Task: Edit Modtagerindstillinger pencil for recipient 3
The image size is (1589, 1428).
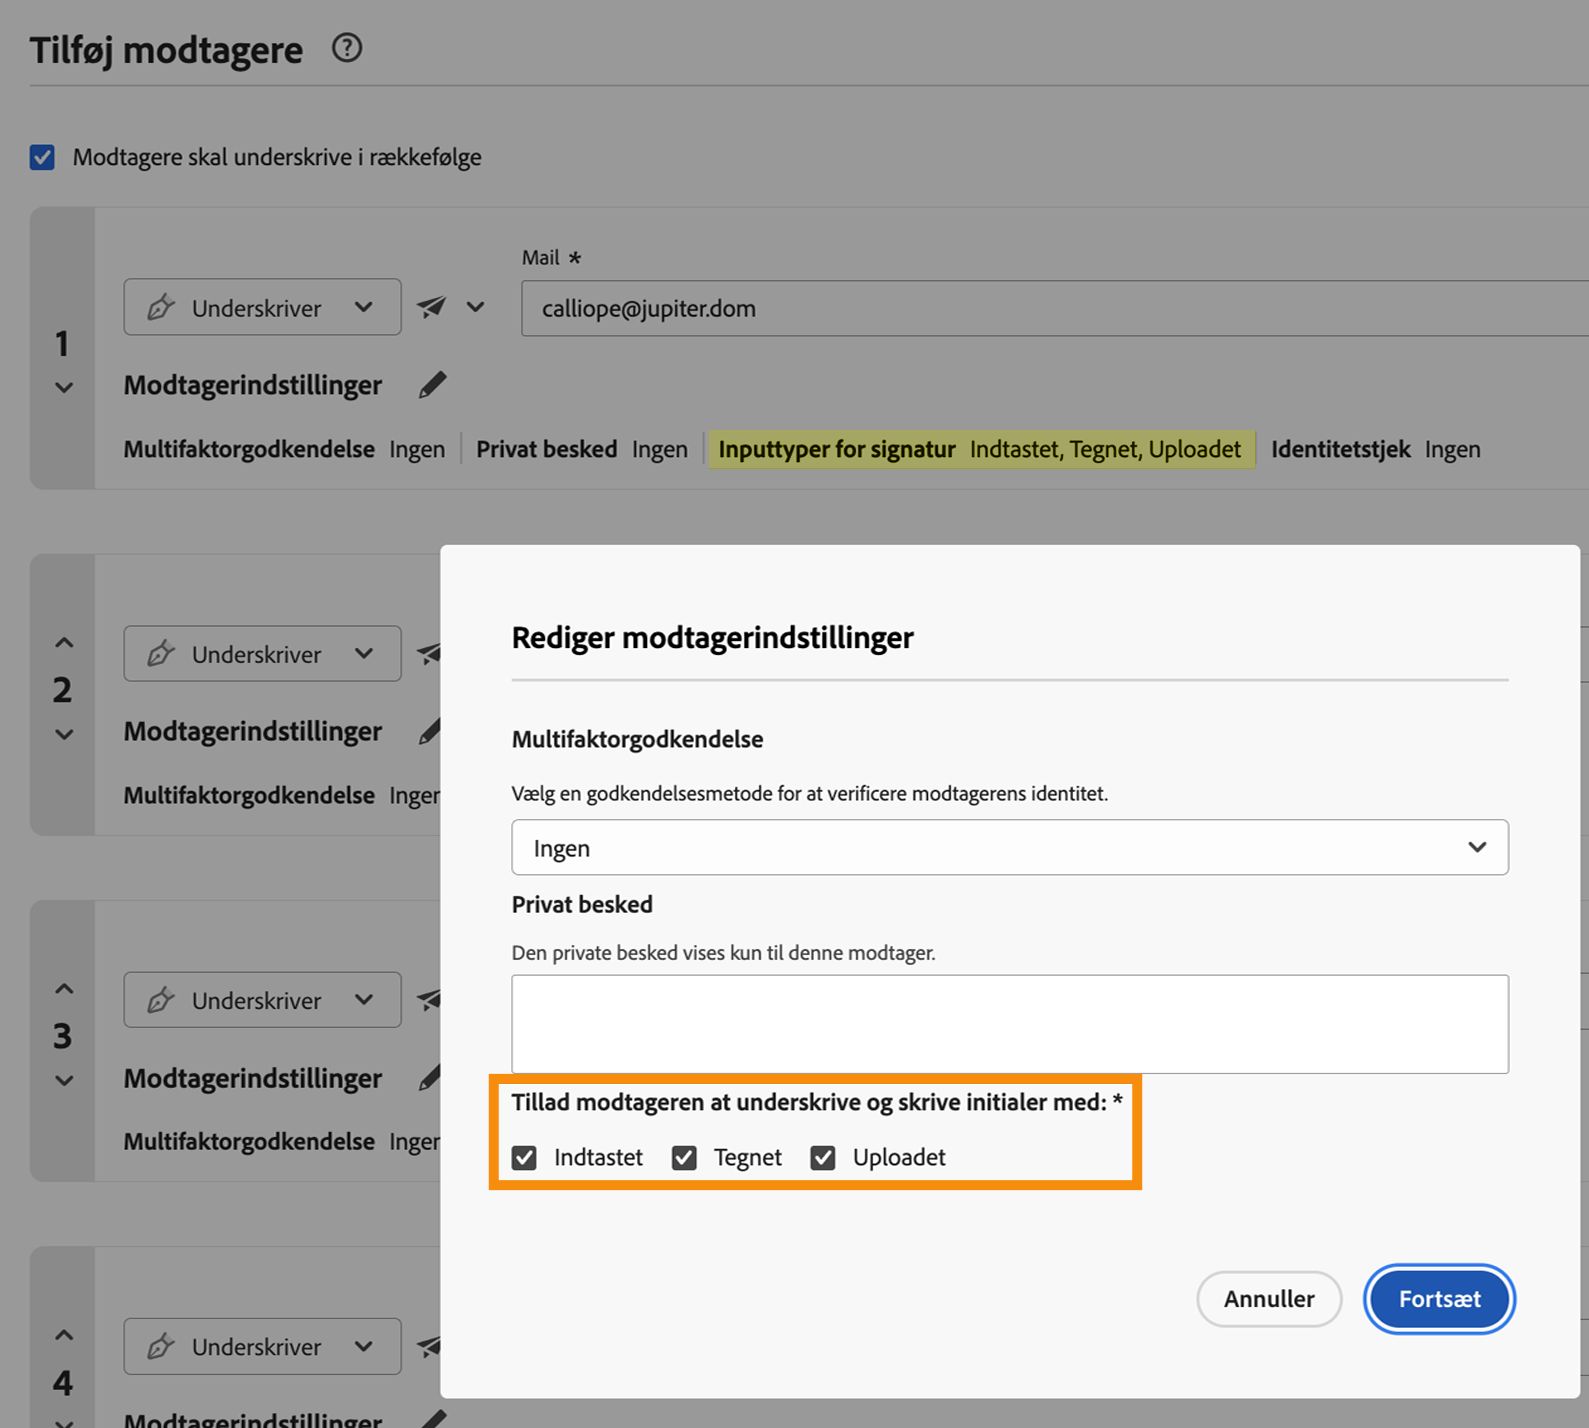Action: 430,1078
